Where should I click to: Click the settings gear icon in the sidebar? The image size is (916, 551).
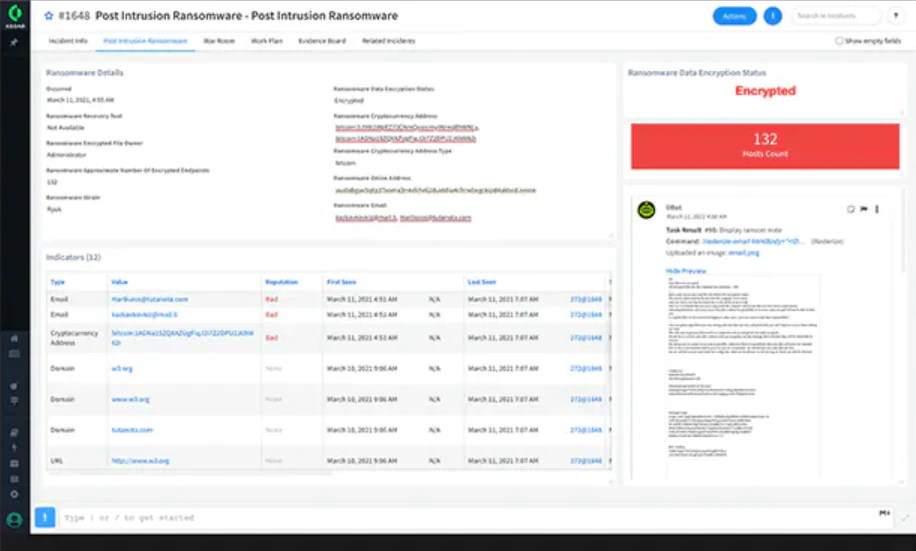15,494
